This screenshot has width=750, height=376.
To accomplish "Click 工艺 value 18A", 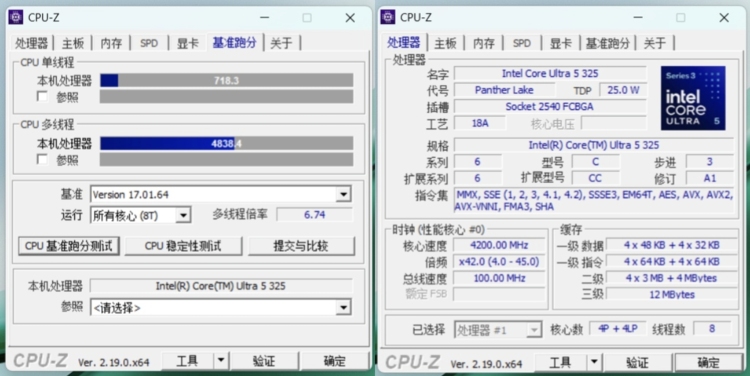I will click(x=480, y=123).
